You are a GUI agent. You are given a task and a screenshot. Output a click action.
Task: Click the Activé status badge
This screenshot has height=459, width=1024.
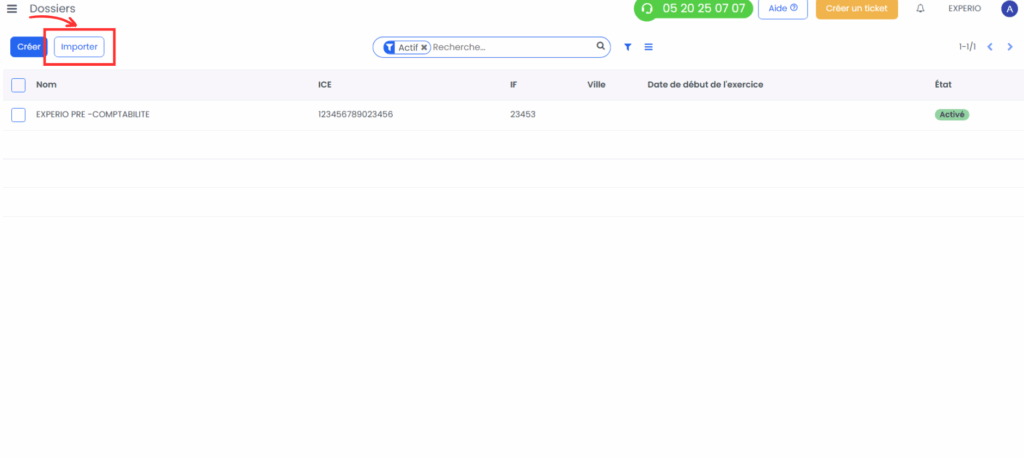[952, 114]
